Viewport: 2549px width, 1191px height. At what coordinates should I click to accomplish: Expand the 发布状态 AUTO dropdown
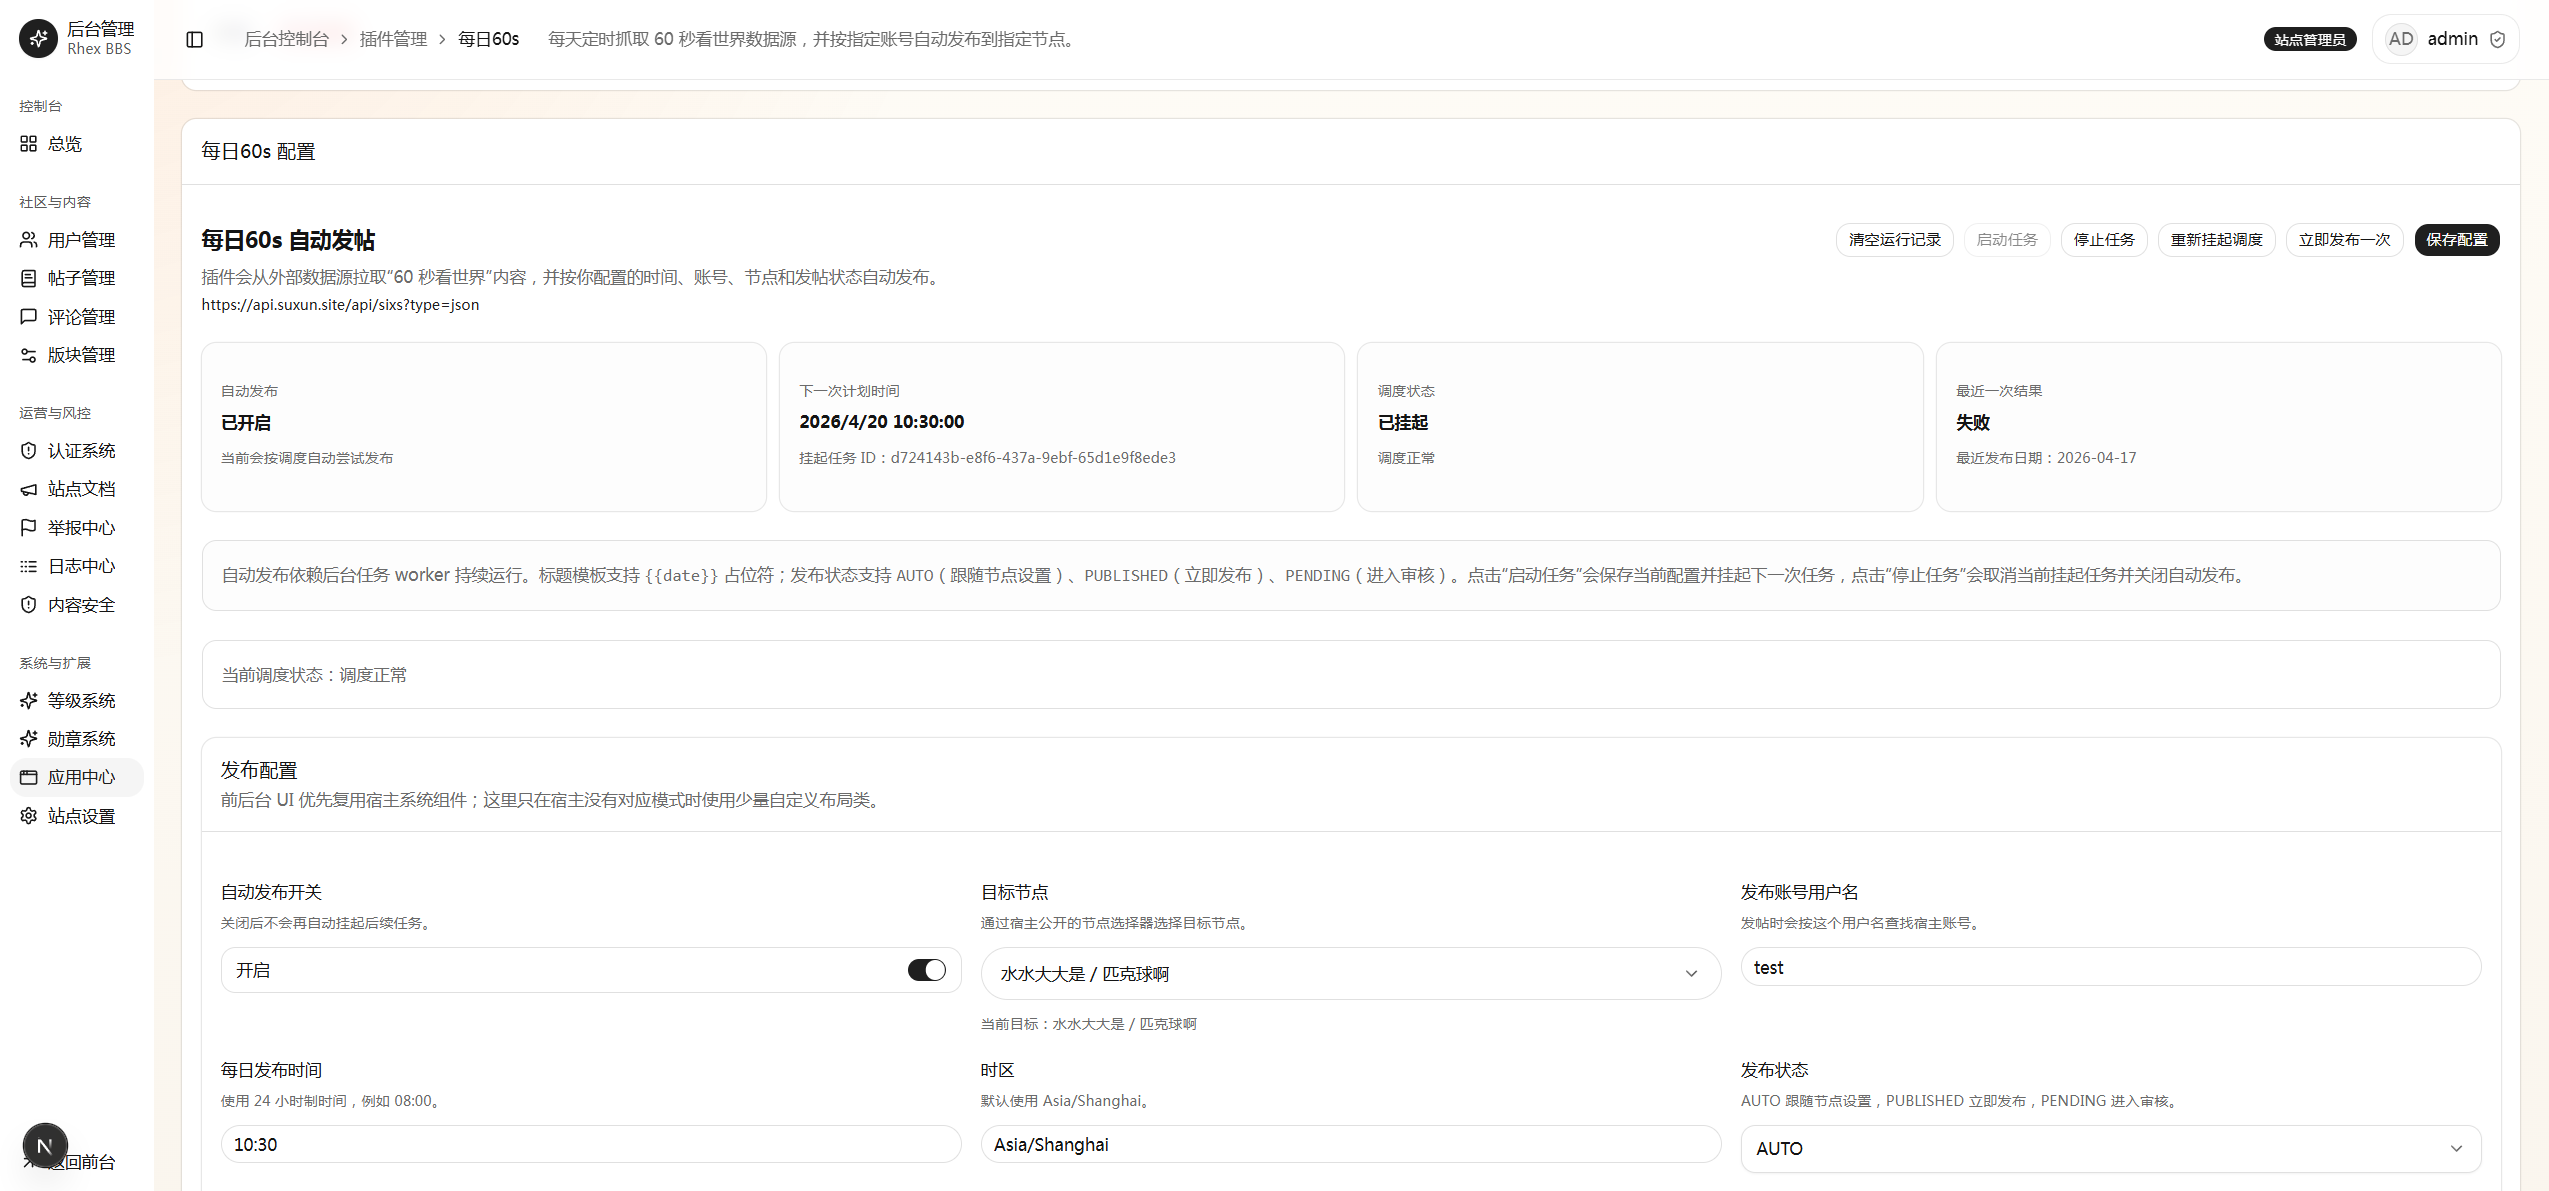coord(2110,1148)
